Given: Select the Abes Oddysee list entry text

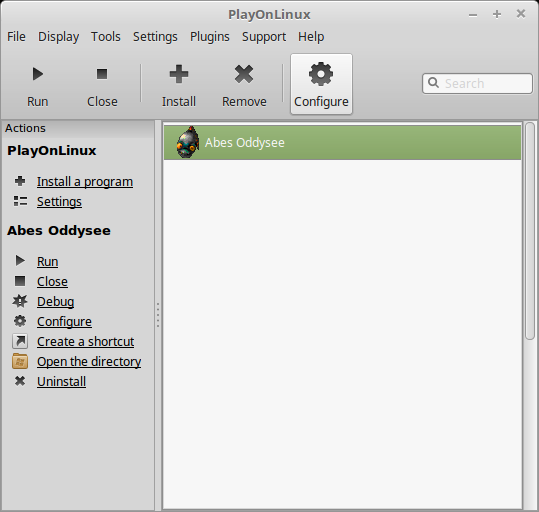Looking at the screenshot, I should [x=245, y=142].
